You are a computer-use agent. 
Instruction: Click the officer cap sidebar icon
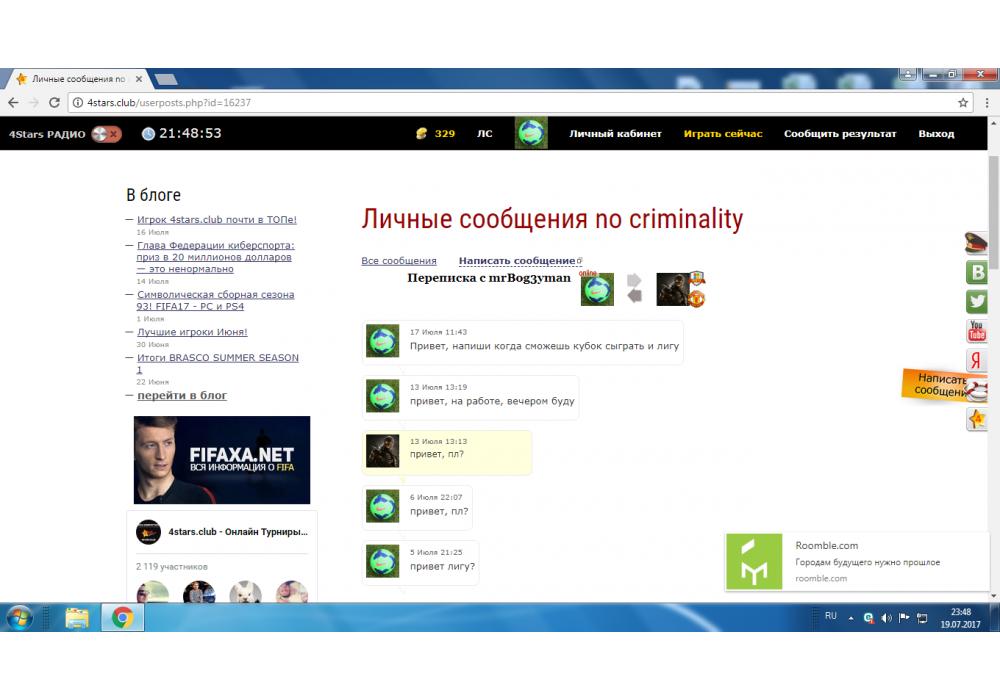(977, 243)
